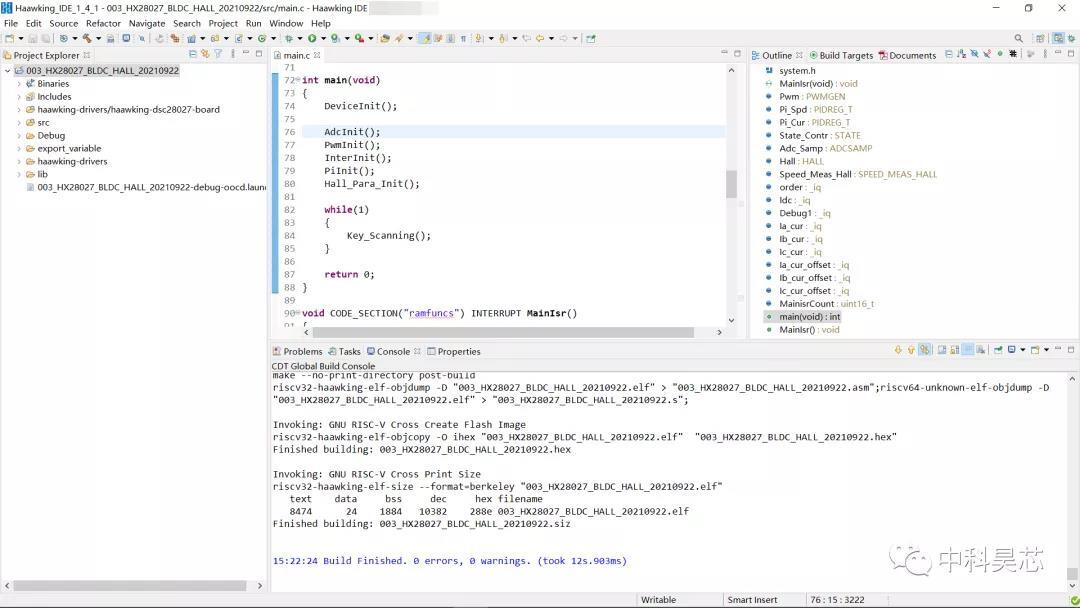Open the Refactor menu
Viewport: 1080px width, 608px height.
pyautogui.click(x=103, y=23)
